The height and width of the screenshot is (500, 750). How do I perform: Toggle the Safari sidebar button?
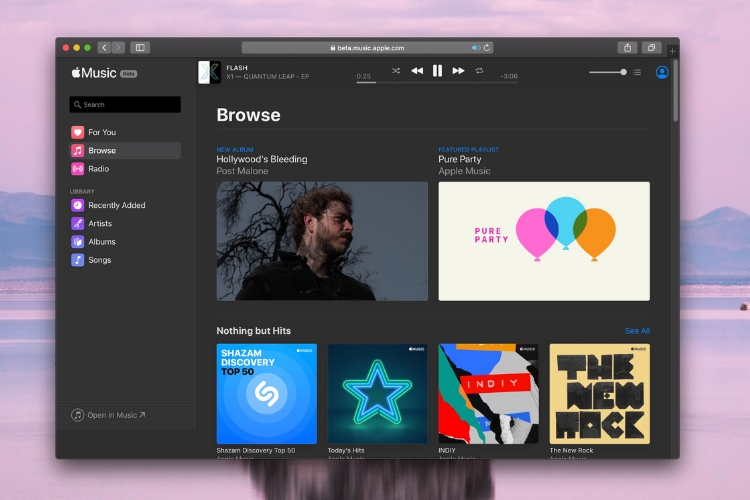point(140,47)
